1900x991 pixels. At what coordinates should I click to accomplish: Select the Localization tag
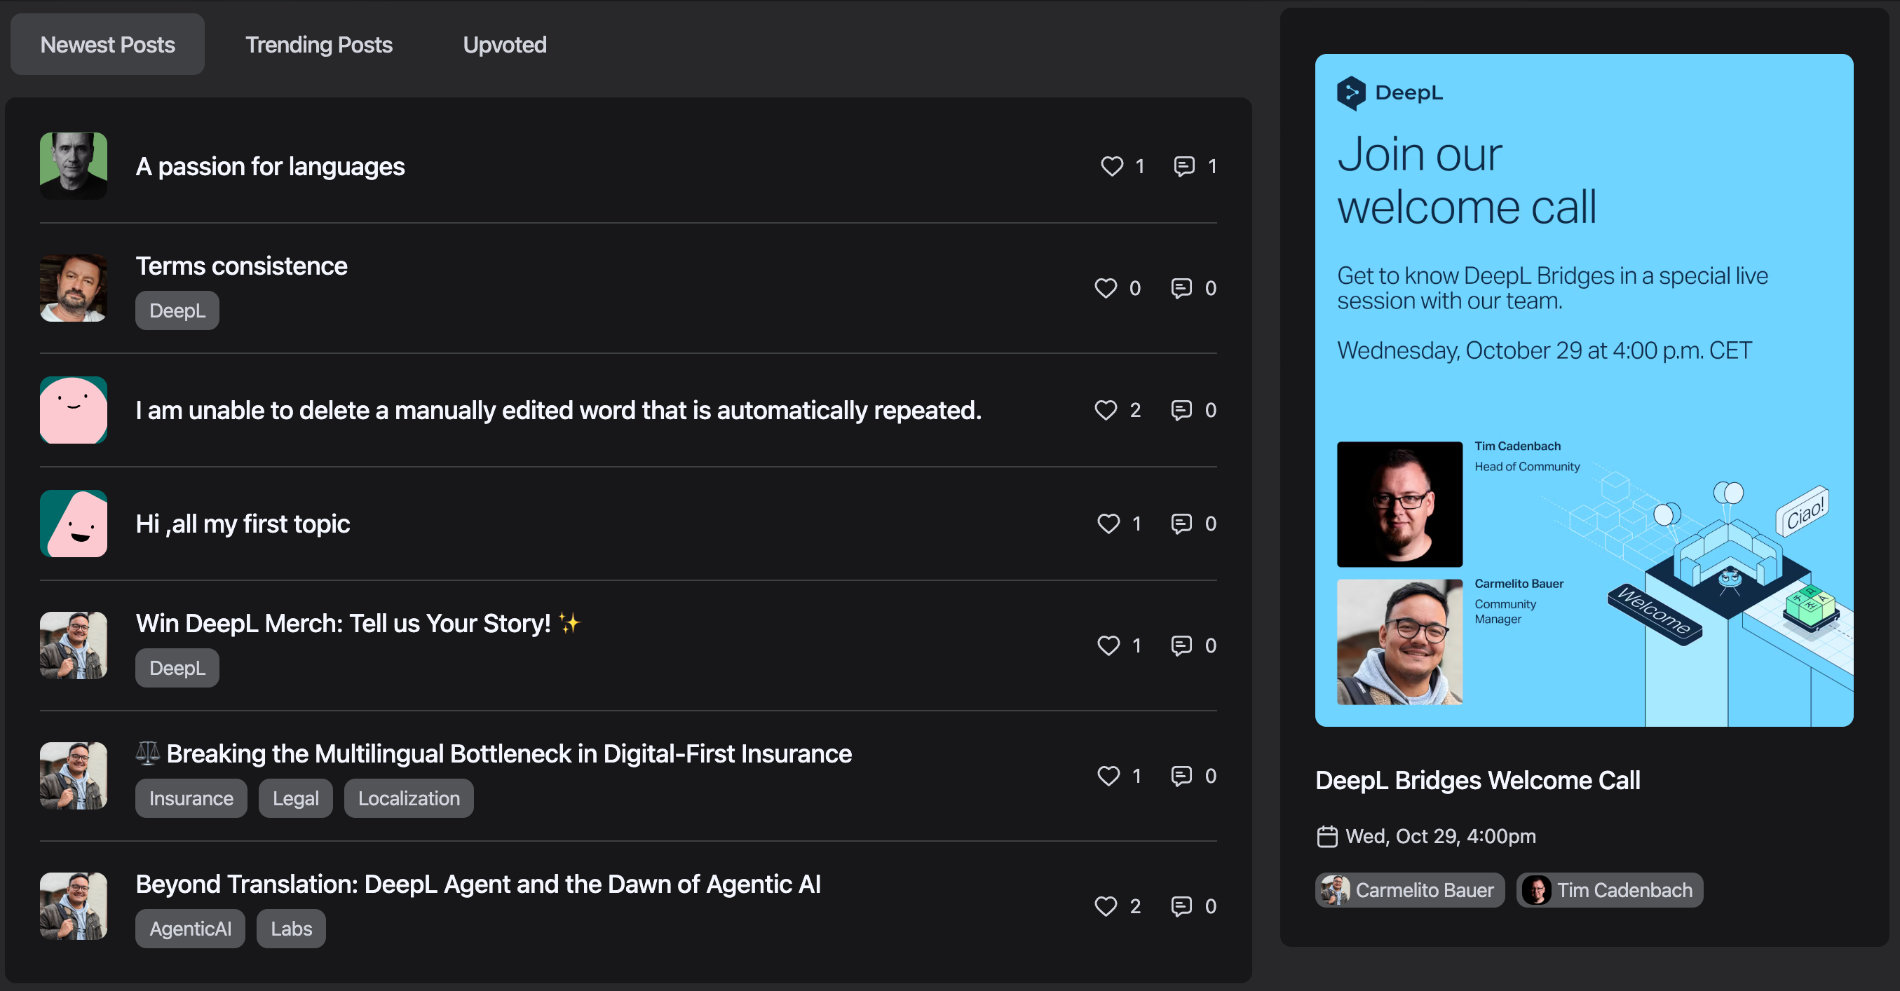click(409, 799)
